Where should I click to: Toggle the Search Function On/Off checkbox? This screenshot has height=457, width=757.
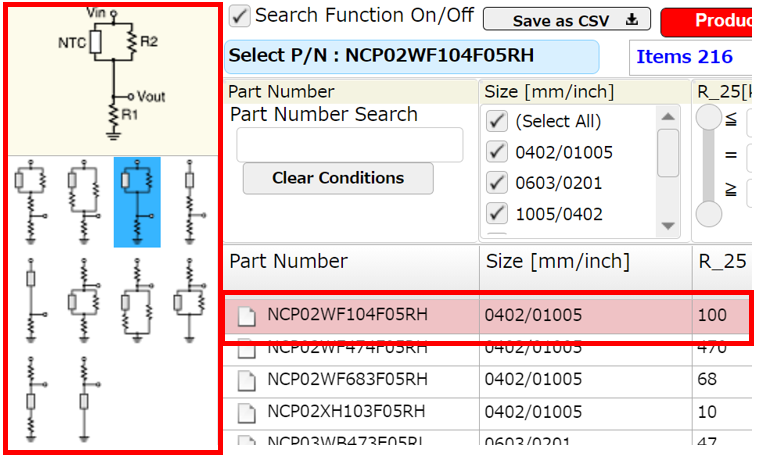point(239,16)
